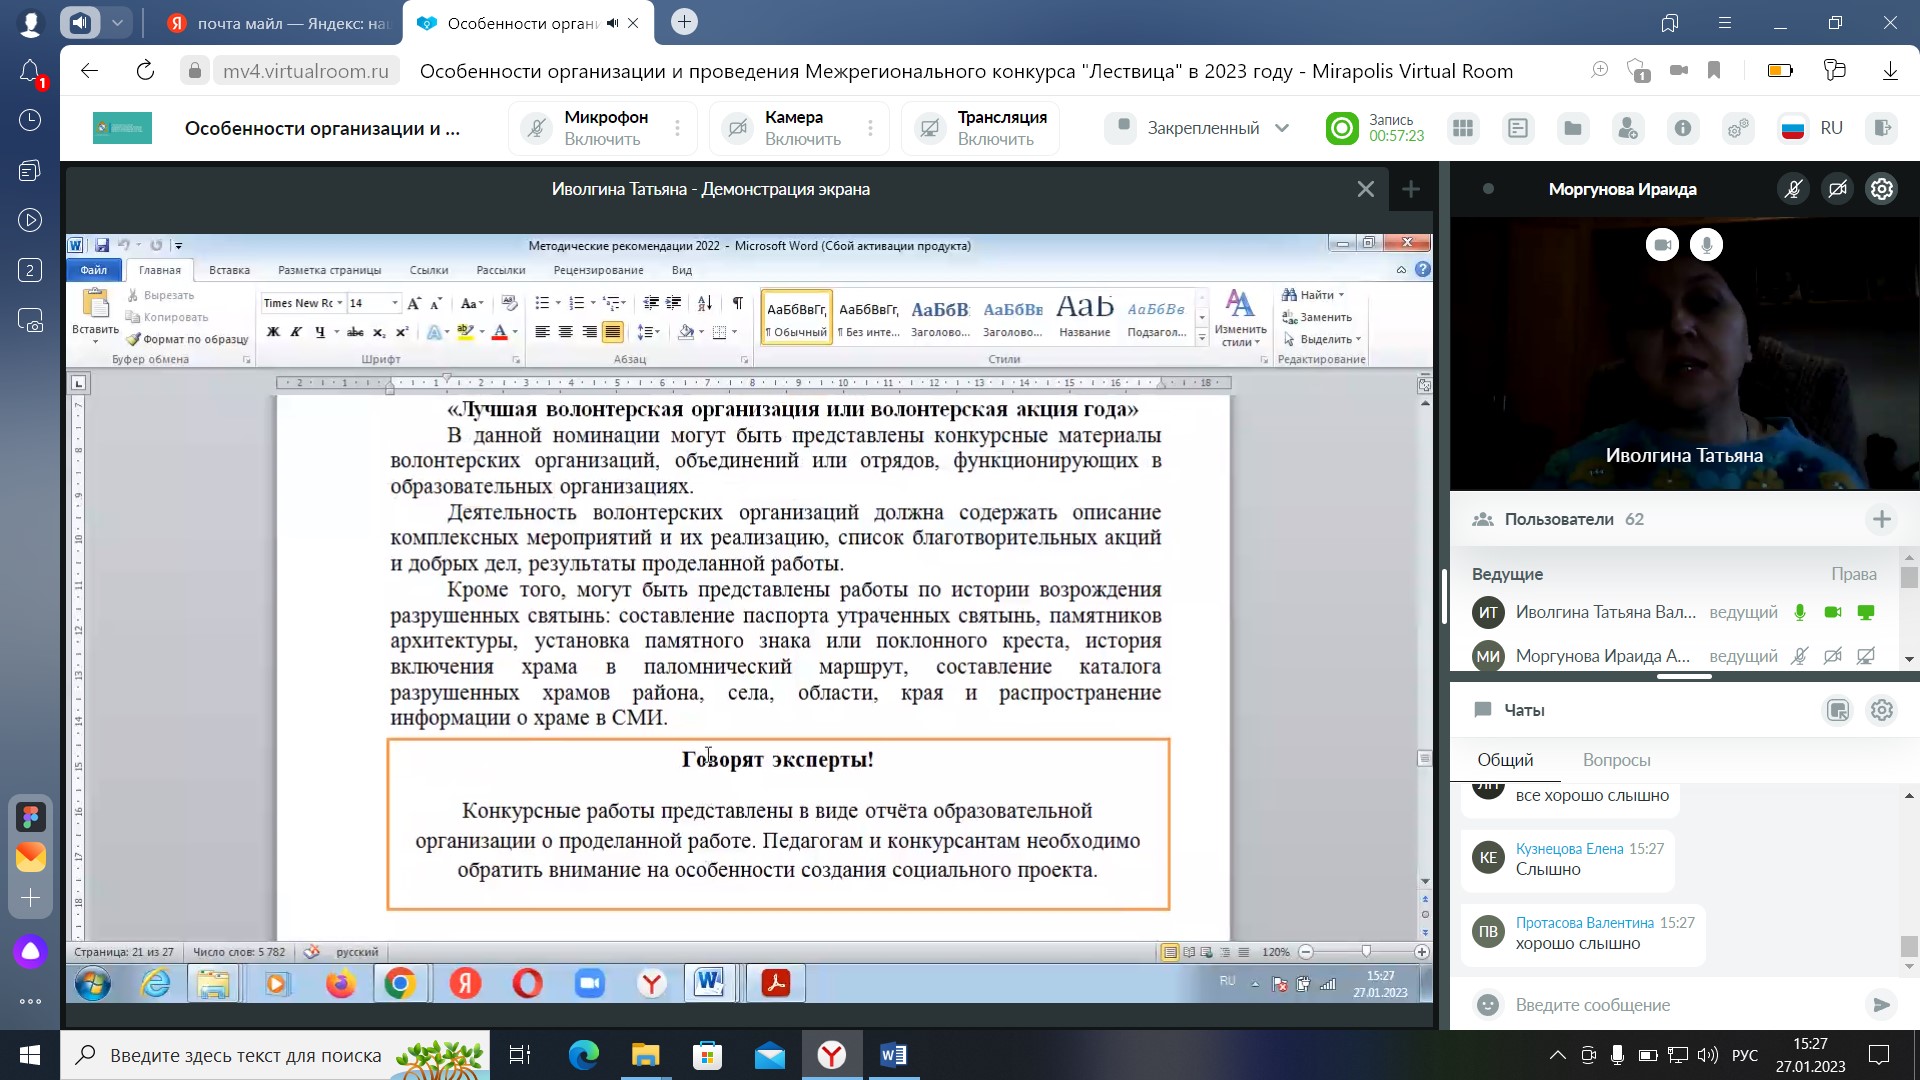
Task: Click the message input field Введите сообщение
Action: tap(1680, 1005)
